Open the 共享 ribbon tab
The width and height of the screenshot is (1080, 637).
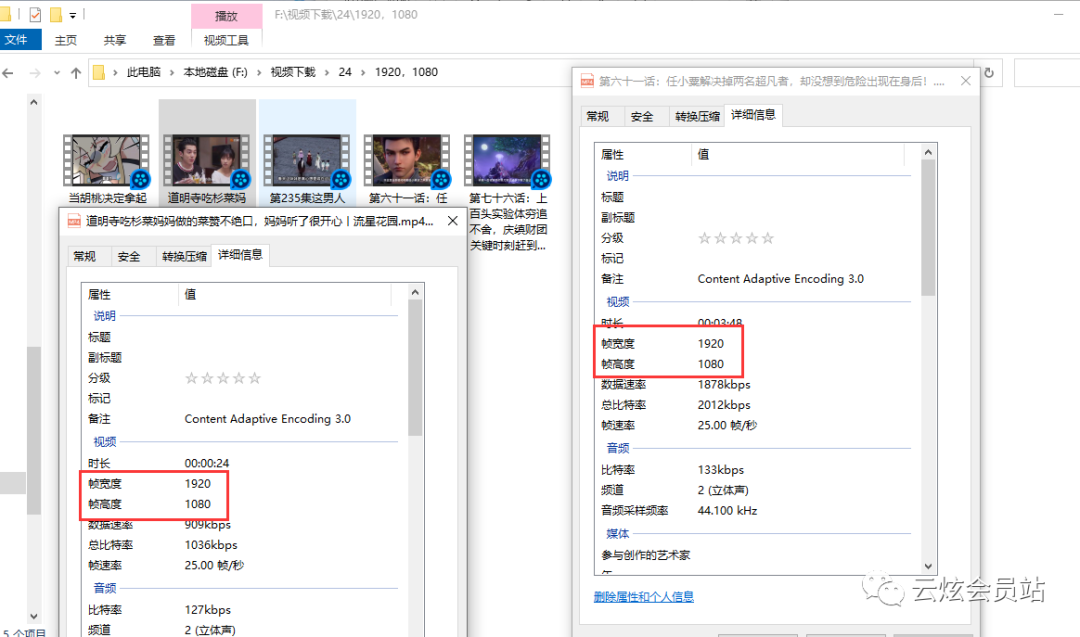point(115,40)
